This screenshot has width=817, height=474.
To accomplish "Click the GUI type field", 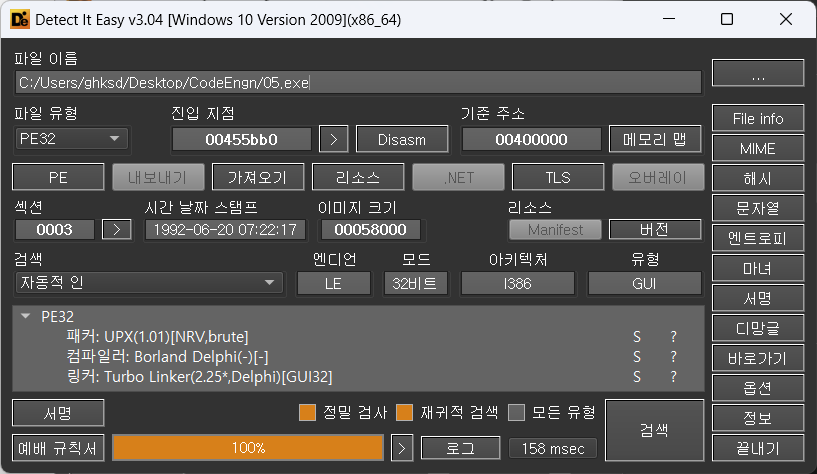I will tap(644, 284).
